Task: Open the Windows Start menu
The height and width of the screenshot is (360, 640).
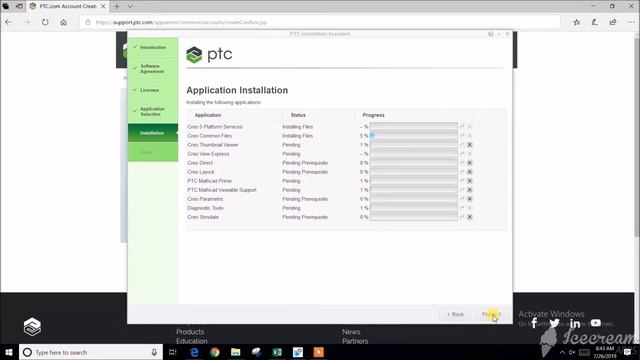Action: click(9, 352)
